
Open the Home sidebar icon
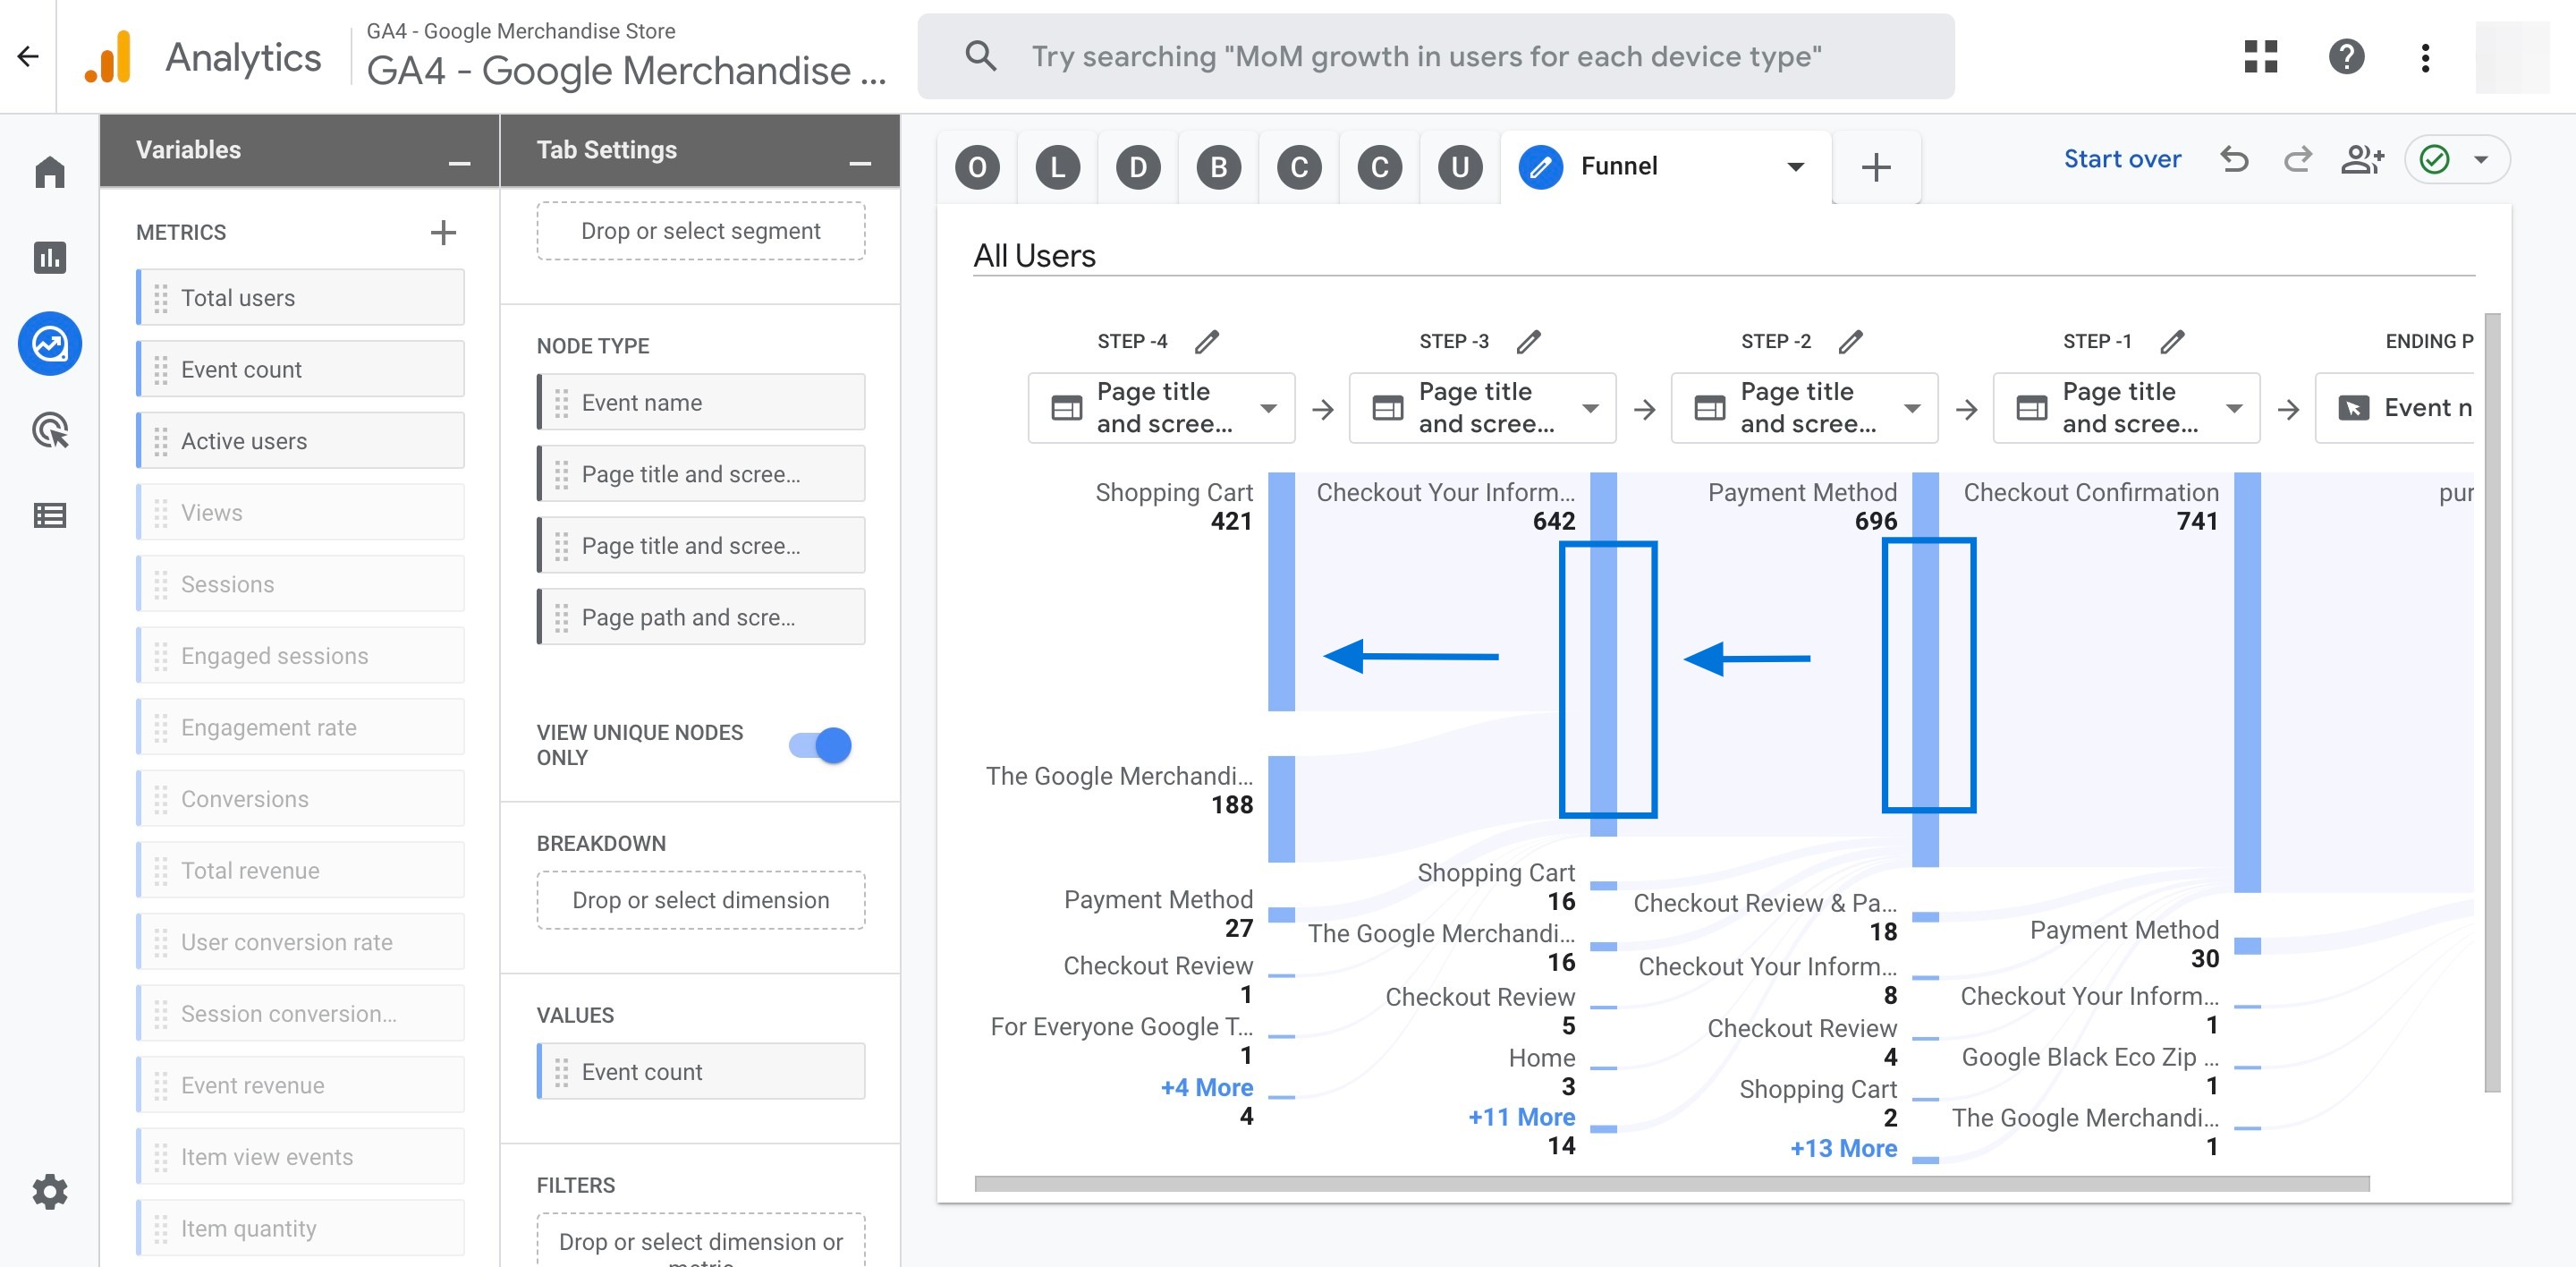(50, 172)
